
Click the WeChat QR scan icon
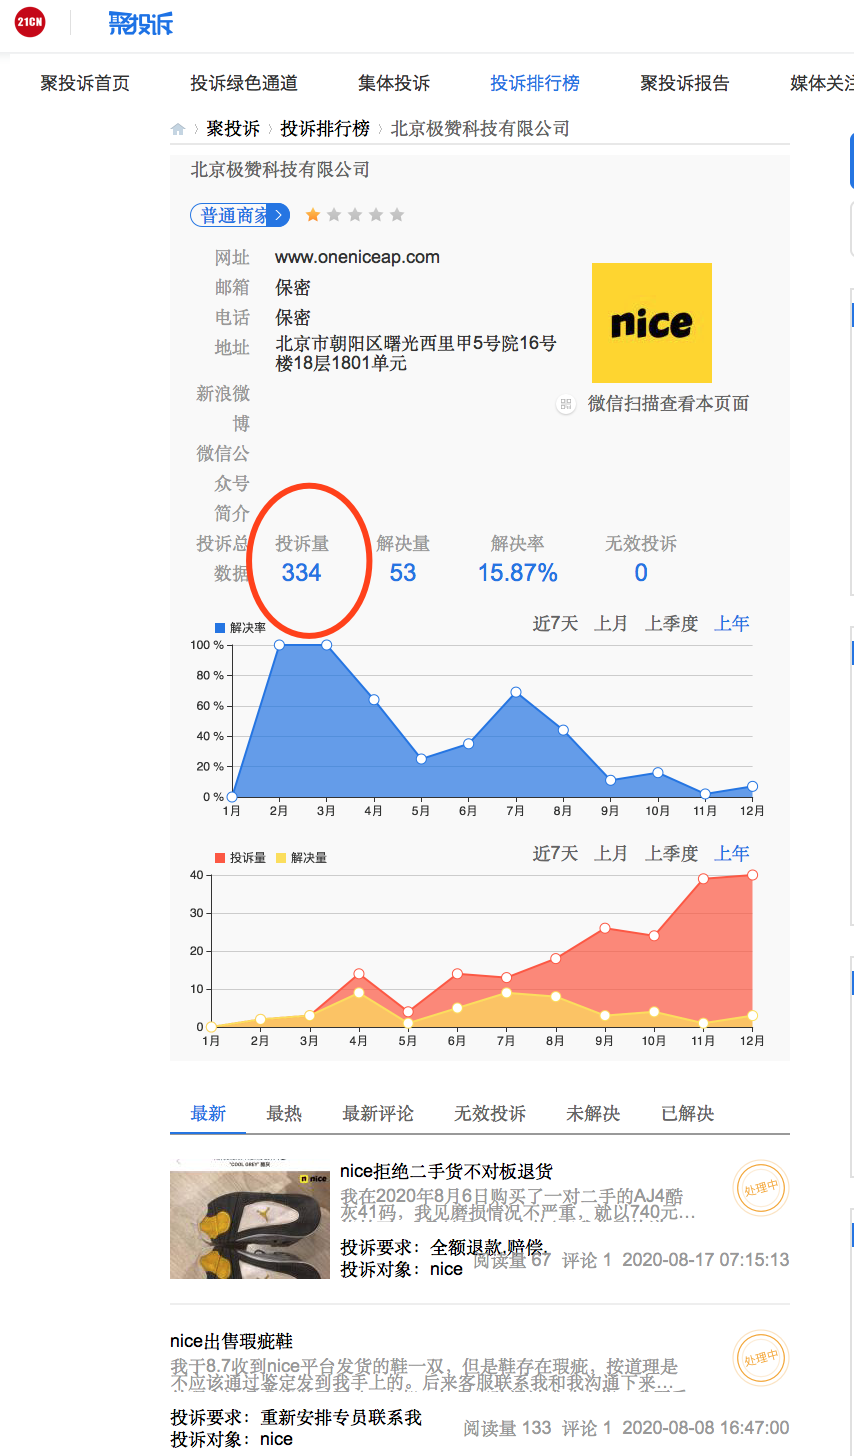click(566, 404)
